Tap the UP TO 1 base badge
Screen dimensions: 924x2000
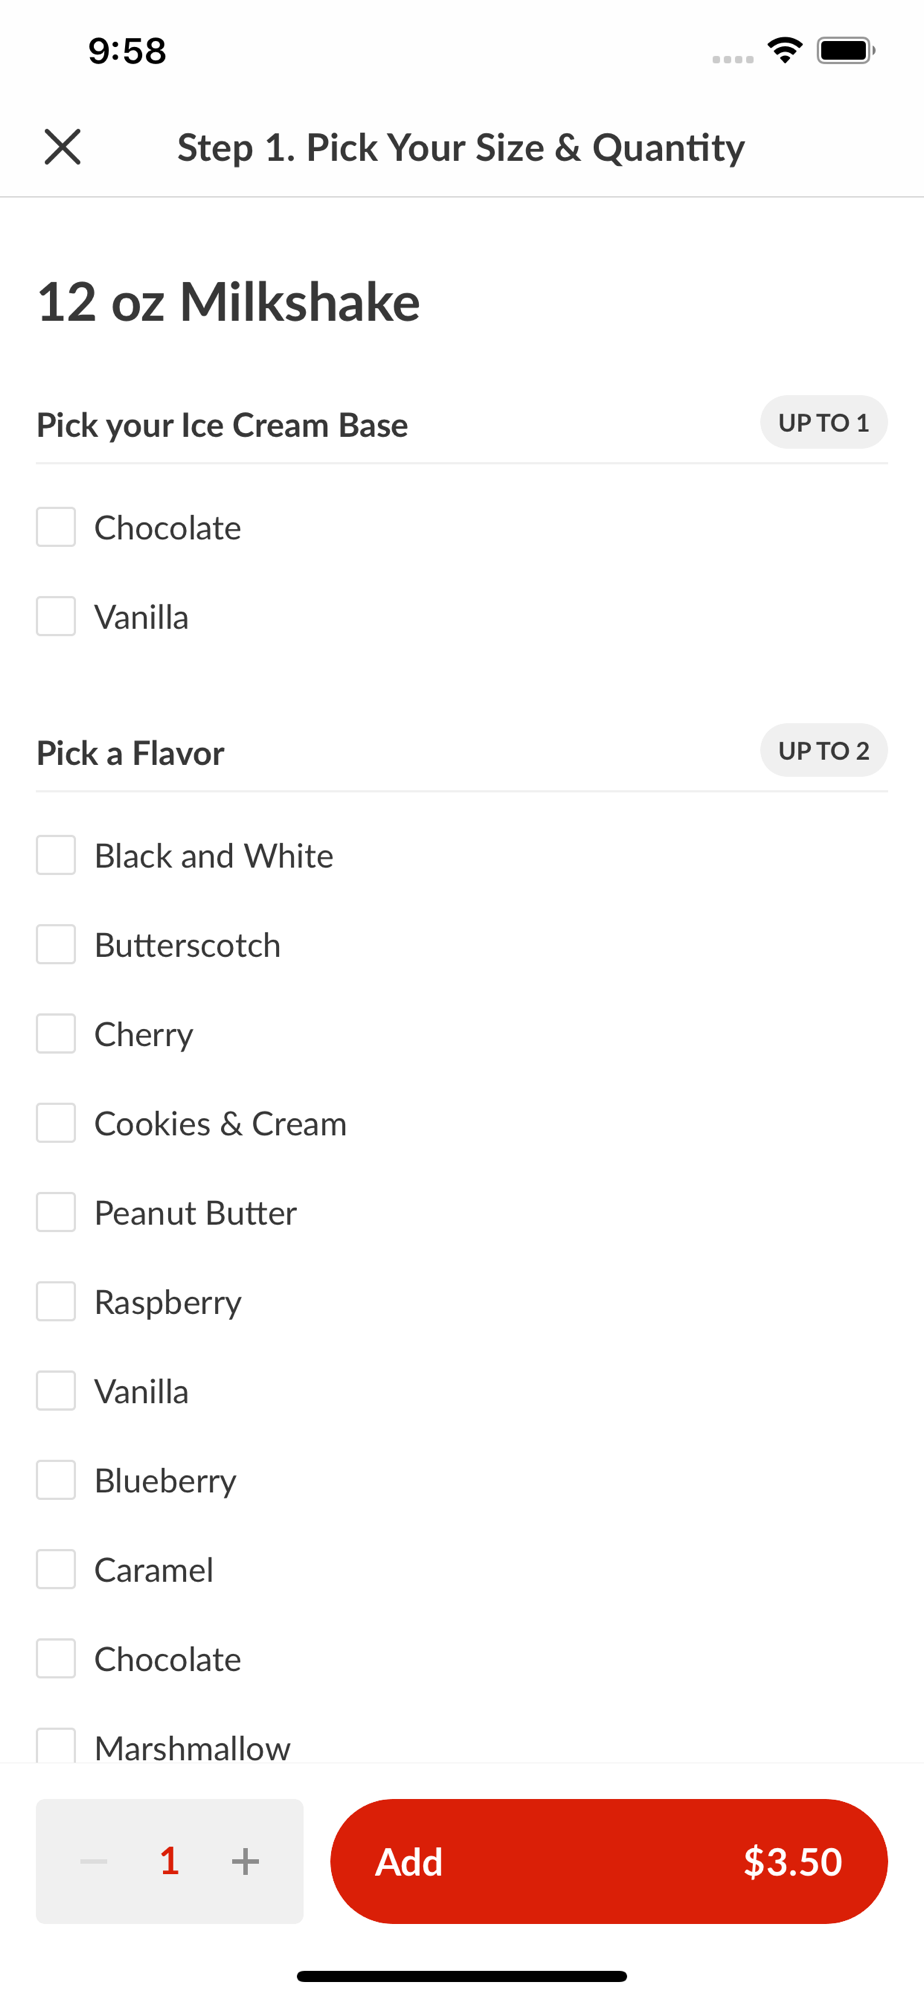(x=823, y=423)
